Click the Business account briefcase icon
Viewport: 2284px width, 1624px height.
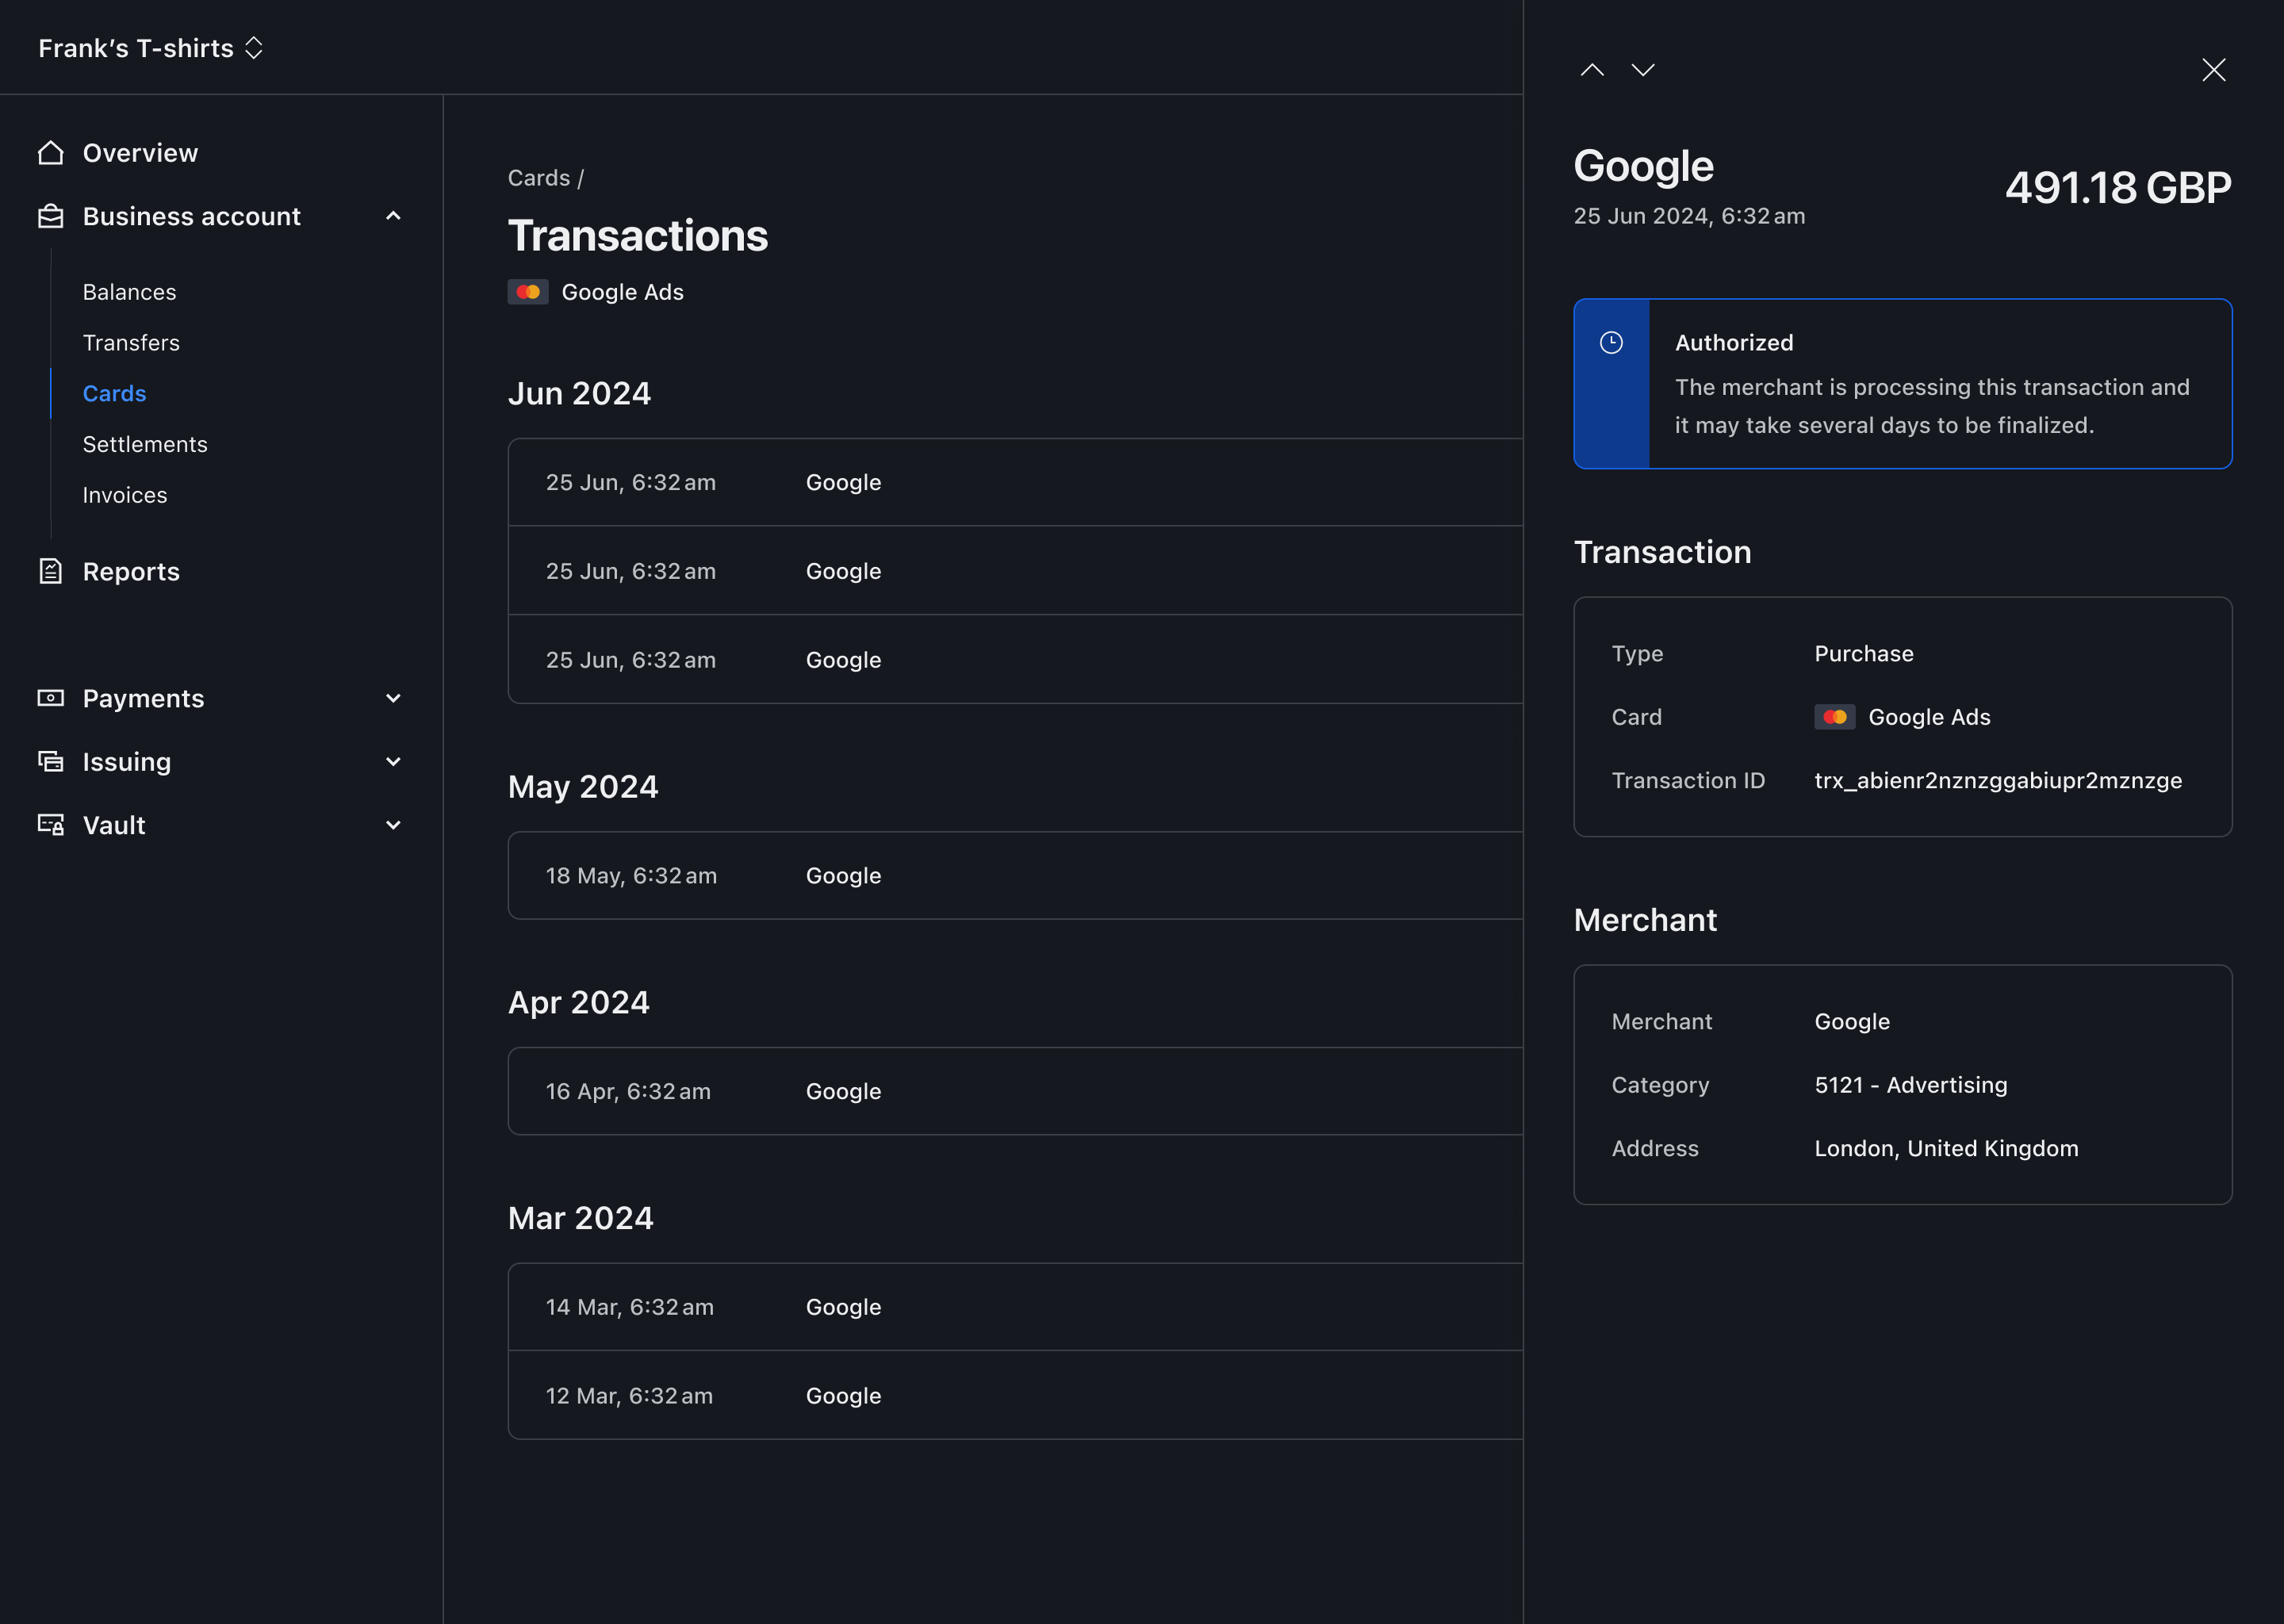51,216
